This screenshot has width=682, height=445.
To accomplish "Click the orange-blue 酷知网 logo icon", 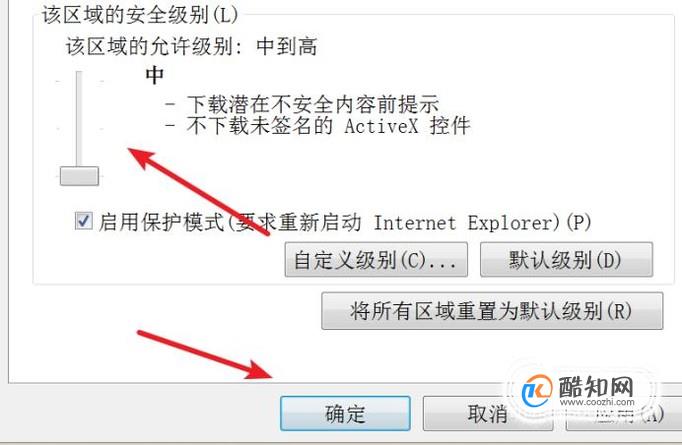I will pyautogui.click(x=537, y=391).
